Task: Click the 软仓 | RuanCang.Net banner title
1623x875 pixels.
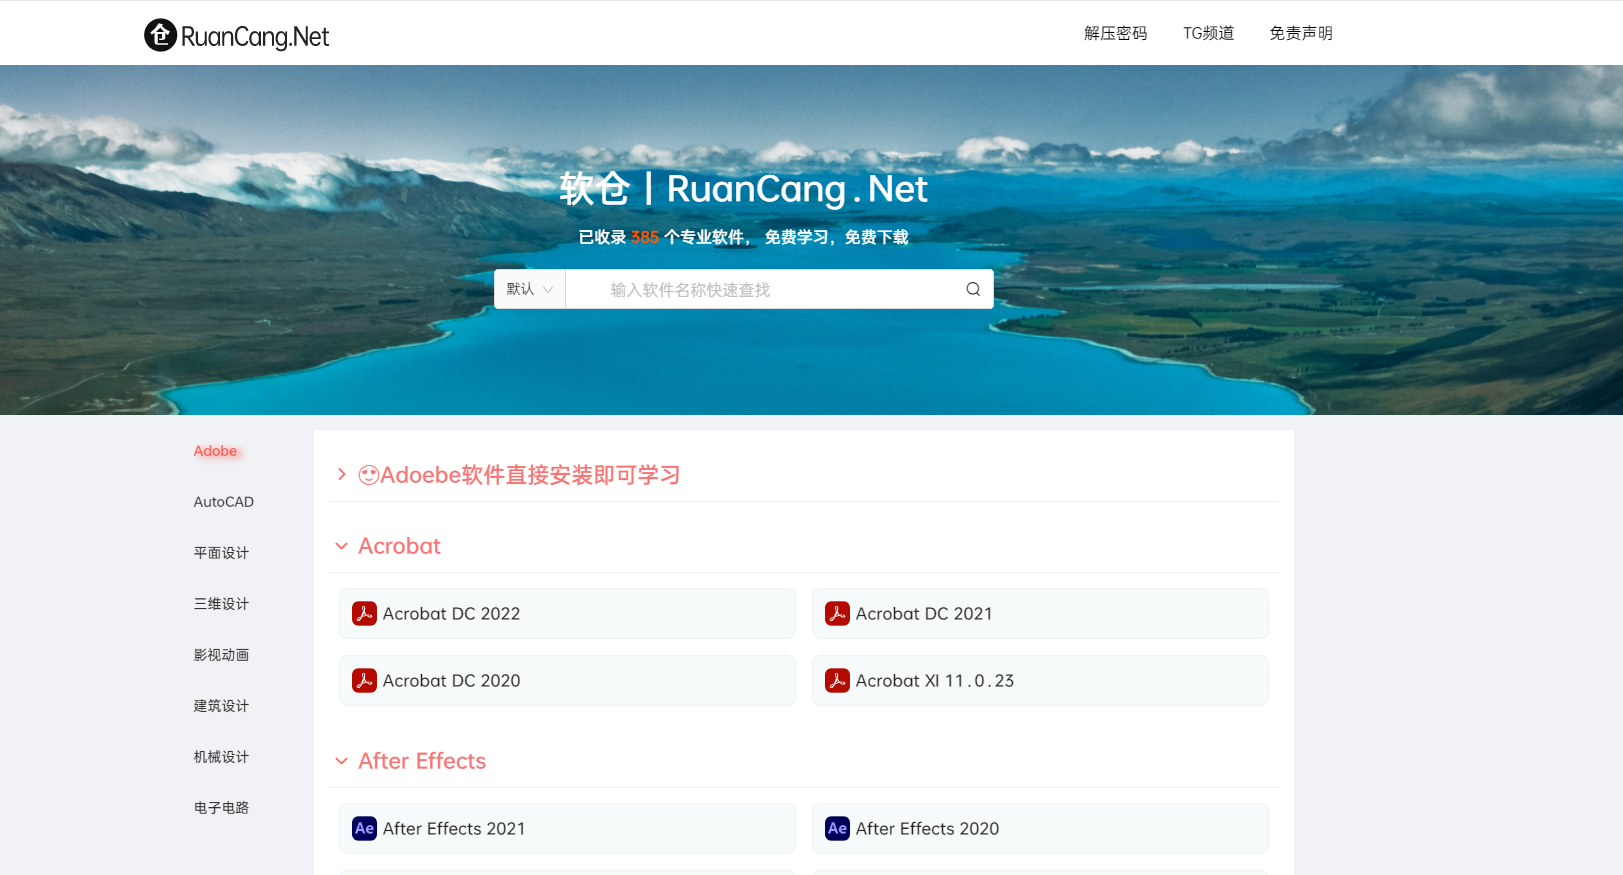Action: (743, 189)
